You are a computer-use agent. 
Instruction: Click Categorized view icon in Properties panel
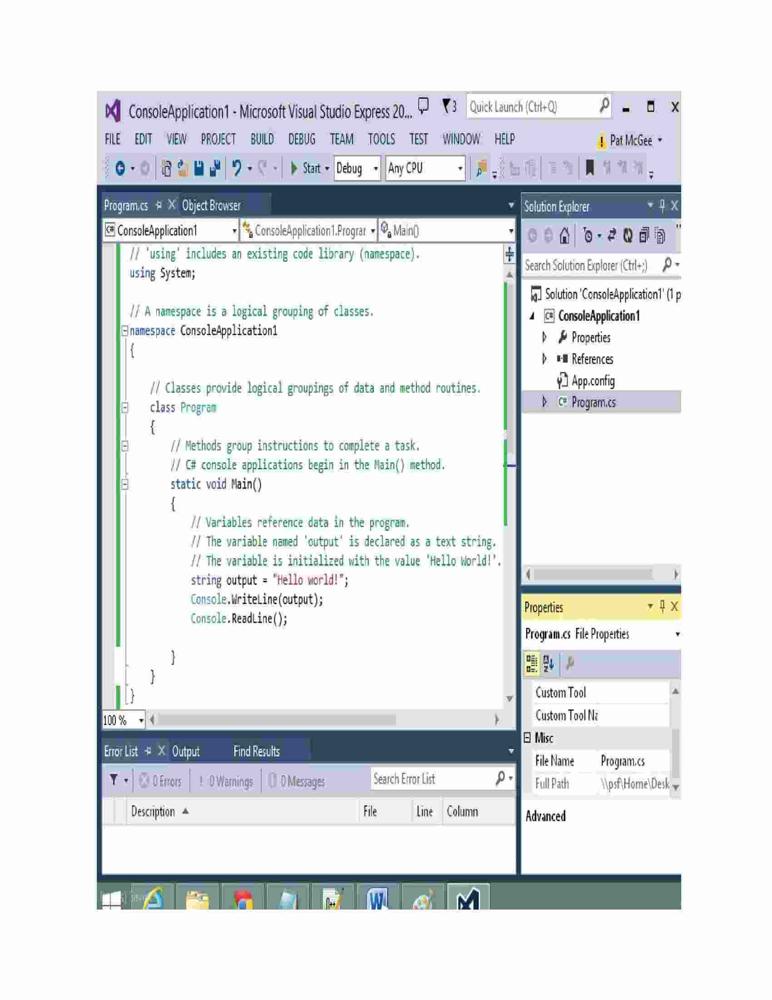(x=531, y=664)
